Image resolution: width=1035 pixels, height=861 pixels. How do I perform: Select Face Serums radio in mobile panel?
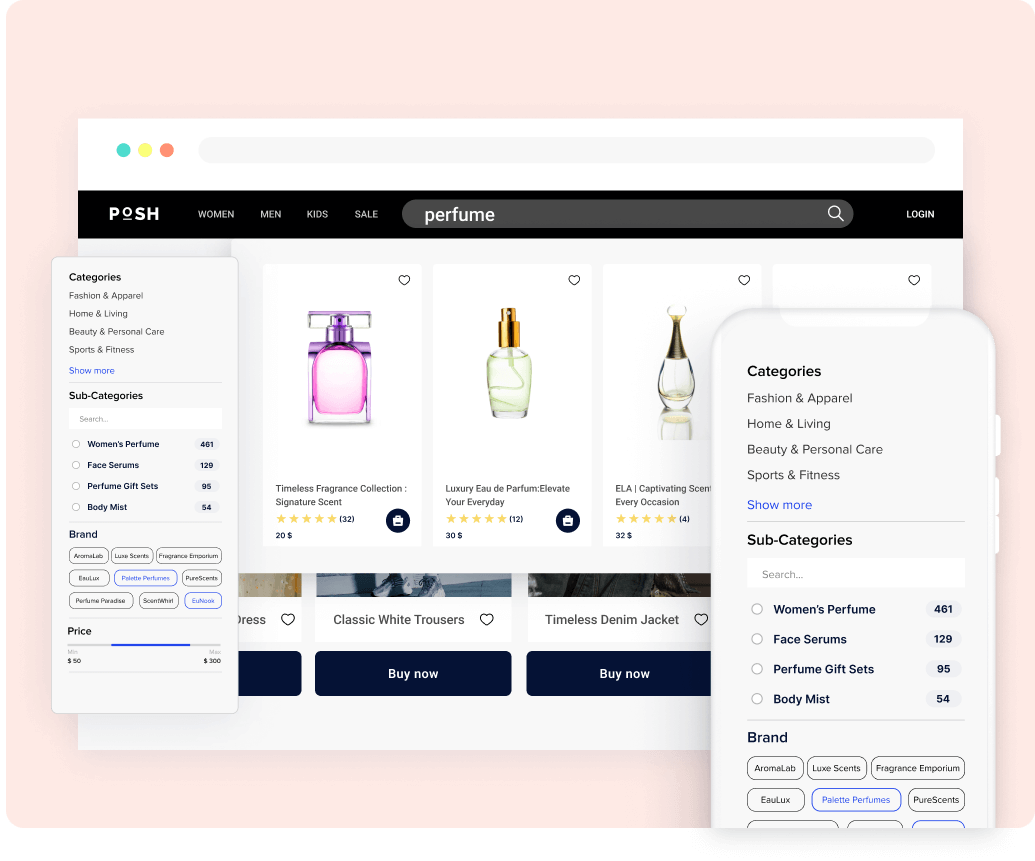click(757, 639)
